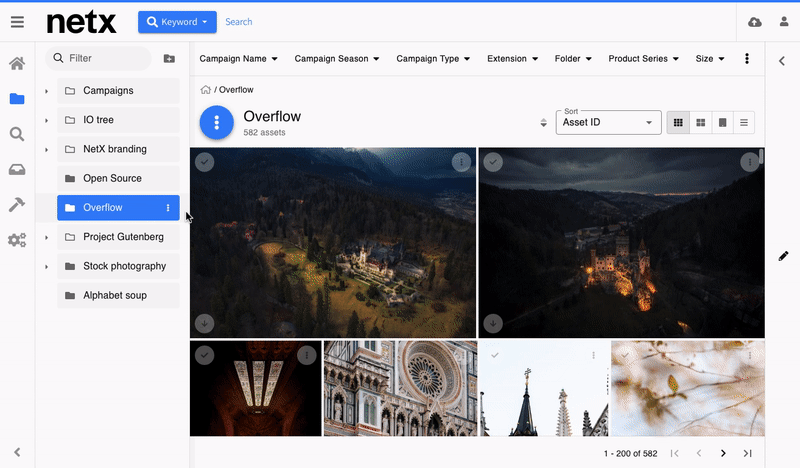Click the home icon in breadcrumb
Screen dimensions: 800x468
pyautogui.click(x=206, y=90)
